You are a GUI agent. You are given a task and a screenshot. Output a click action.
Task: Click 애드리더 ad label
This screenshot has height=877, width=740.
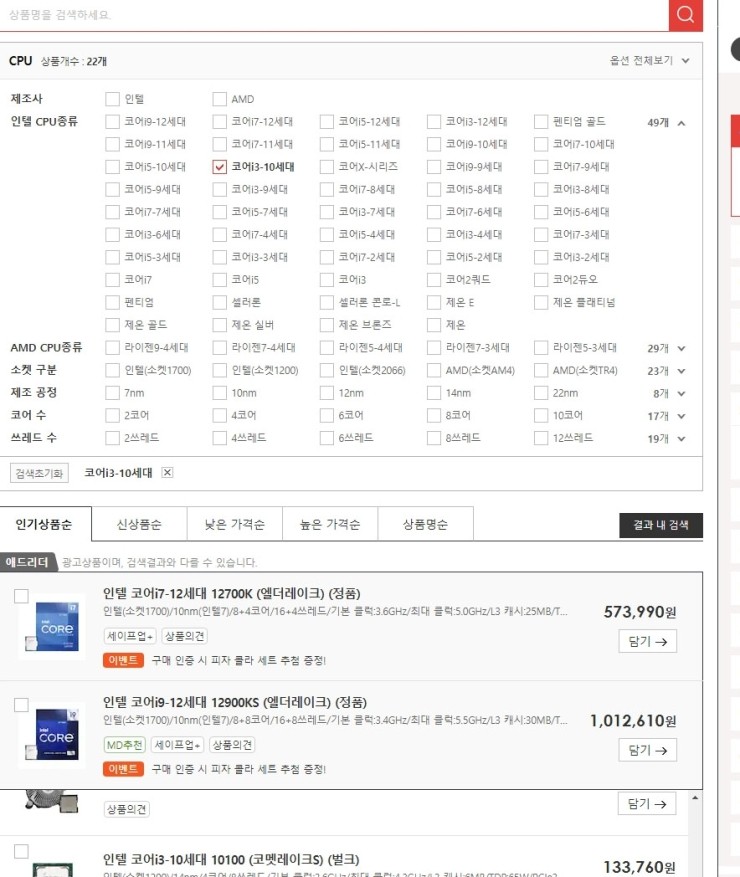[27, 562]
